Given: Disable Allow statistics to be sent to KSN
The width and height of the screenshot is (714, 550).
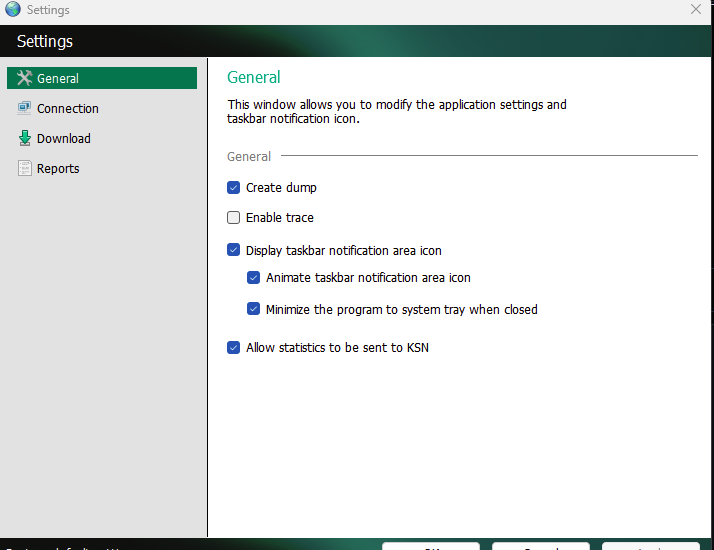Looking at the screenshot, I should click(x=234, y=348).
